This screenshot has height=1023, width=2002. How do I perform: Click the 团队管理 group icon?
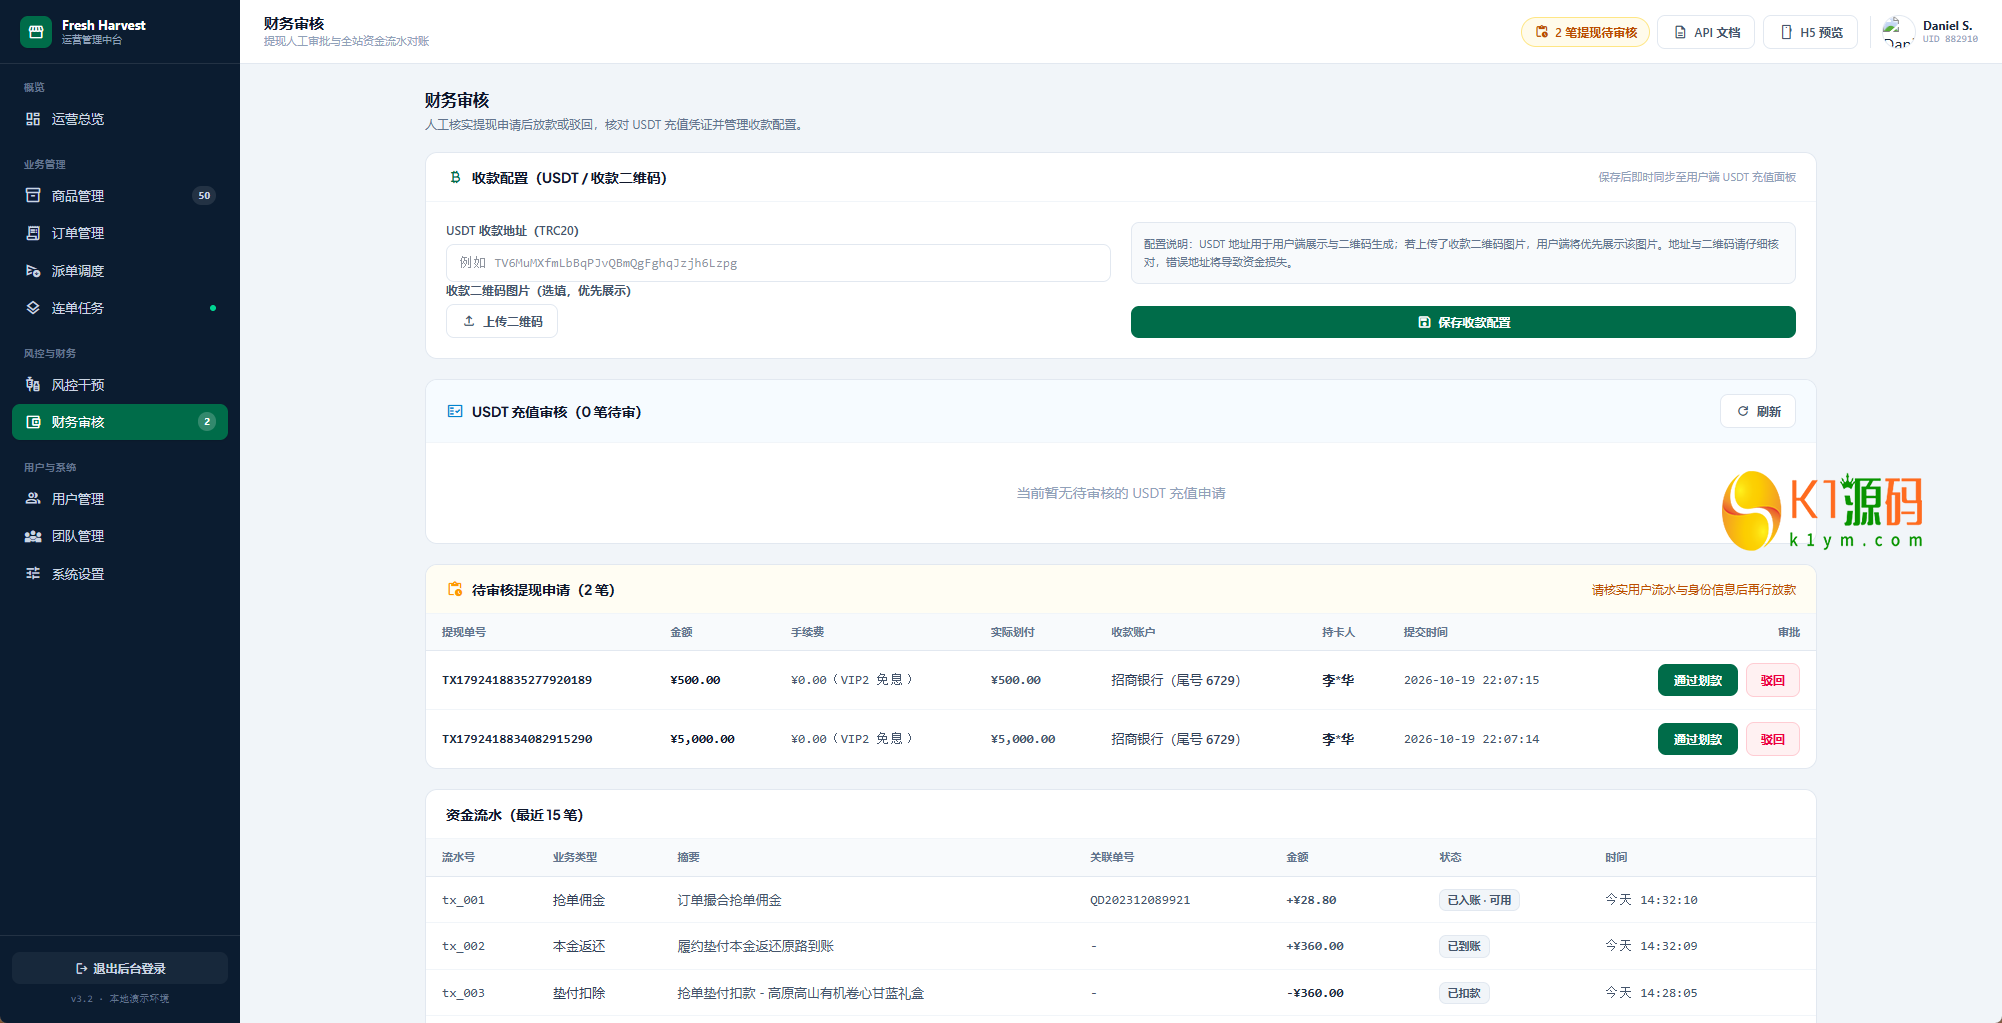33,536
